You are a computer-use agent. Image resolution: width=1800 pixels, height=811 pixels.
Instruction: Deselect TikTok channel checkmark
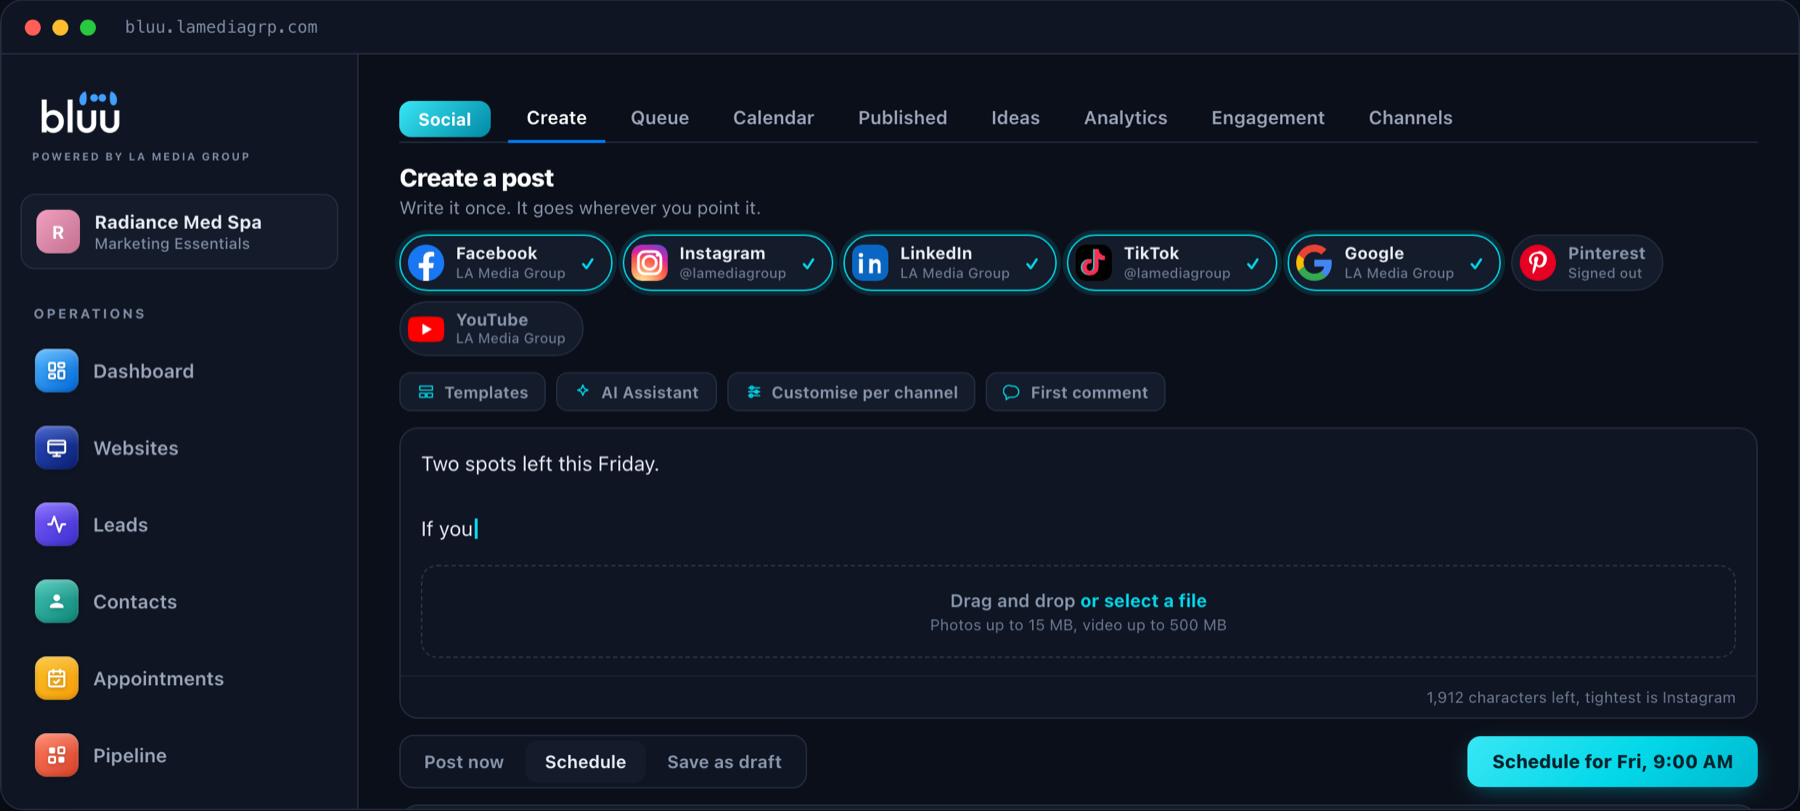1253,264
